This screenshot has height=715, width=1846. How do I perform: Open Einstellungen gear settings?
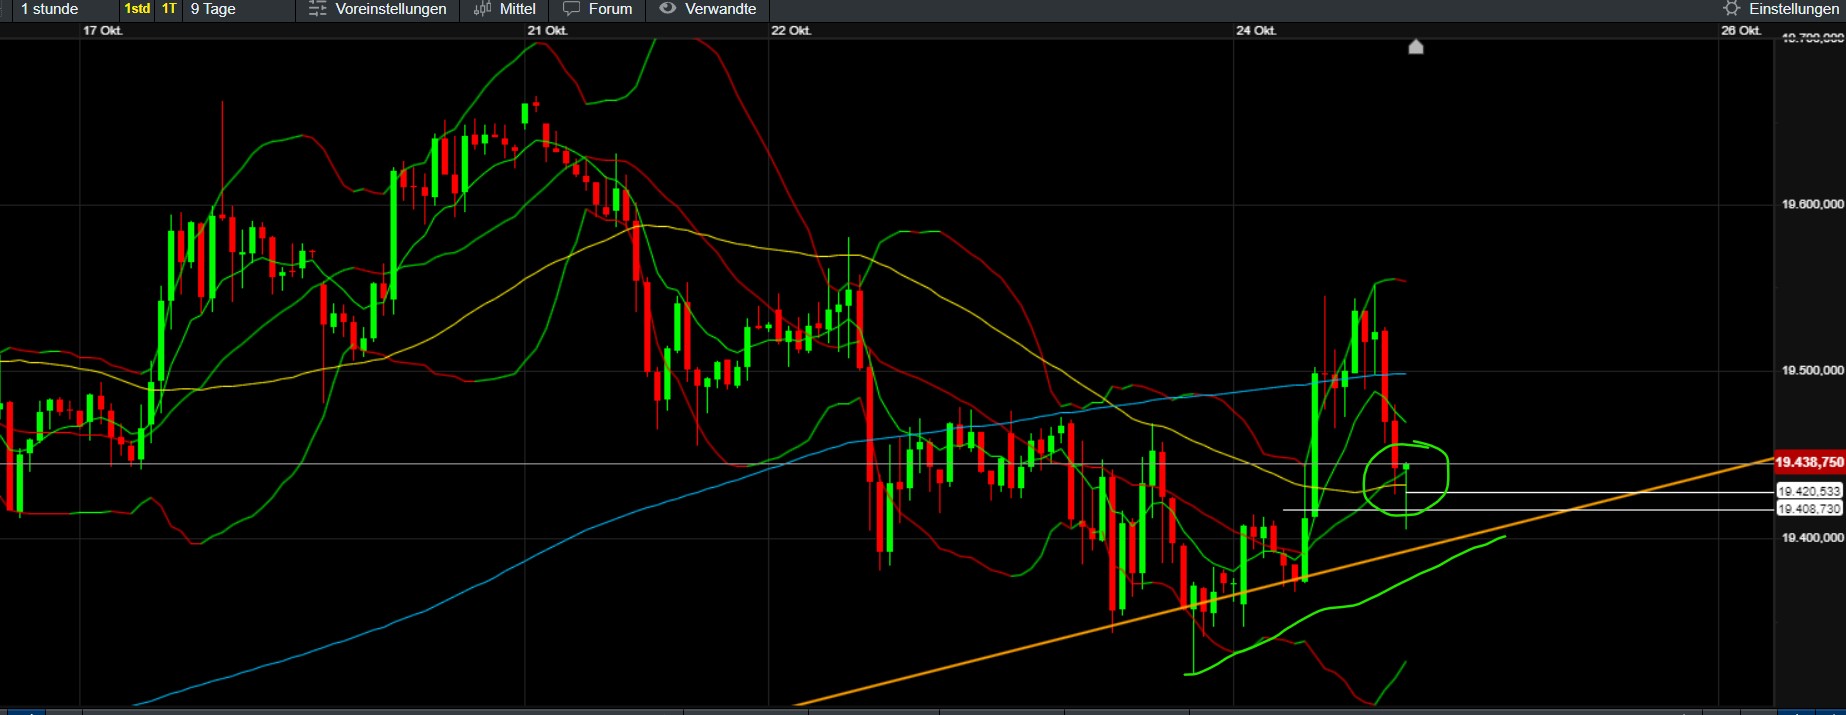coord(1781,9)
